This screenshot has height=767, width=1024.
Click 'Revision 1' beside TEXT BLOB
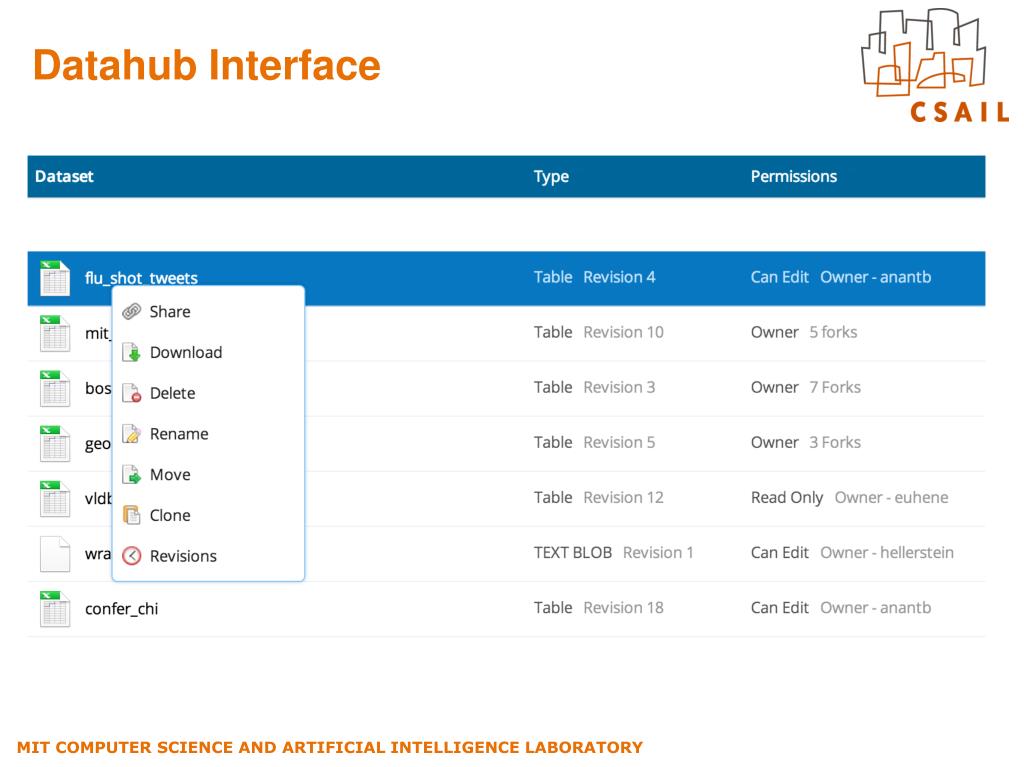658,553
